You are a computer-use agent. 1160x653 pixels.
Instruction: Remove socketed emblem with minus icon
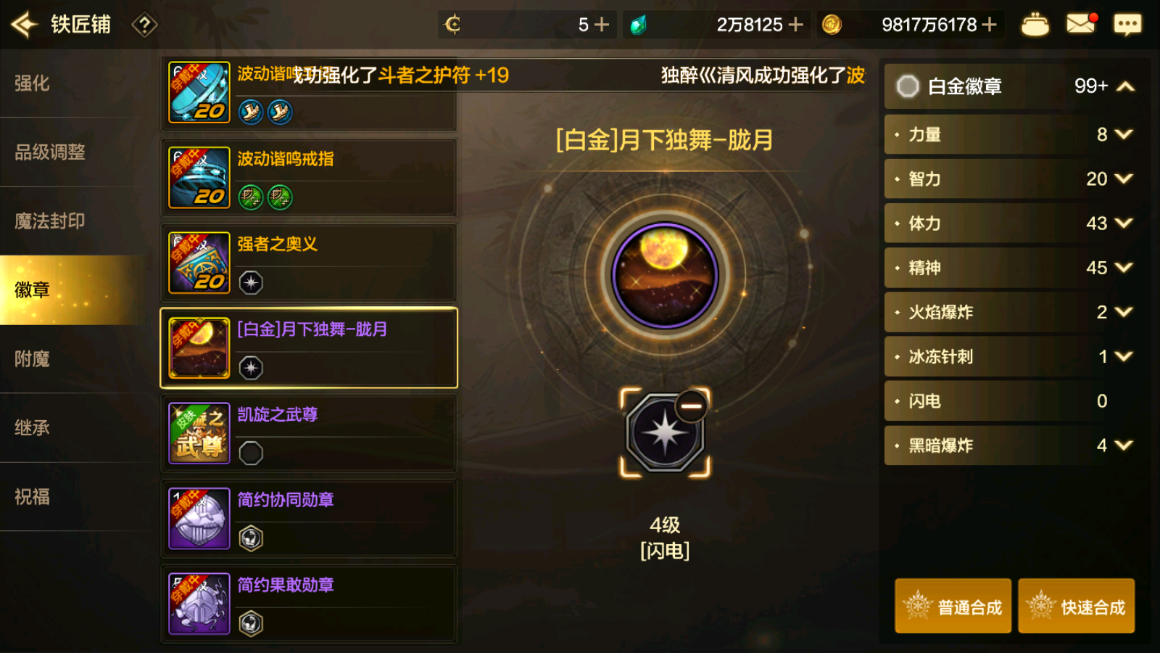tap(691, 406)
